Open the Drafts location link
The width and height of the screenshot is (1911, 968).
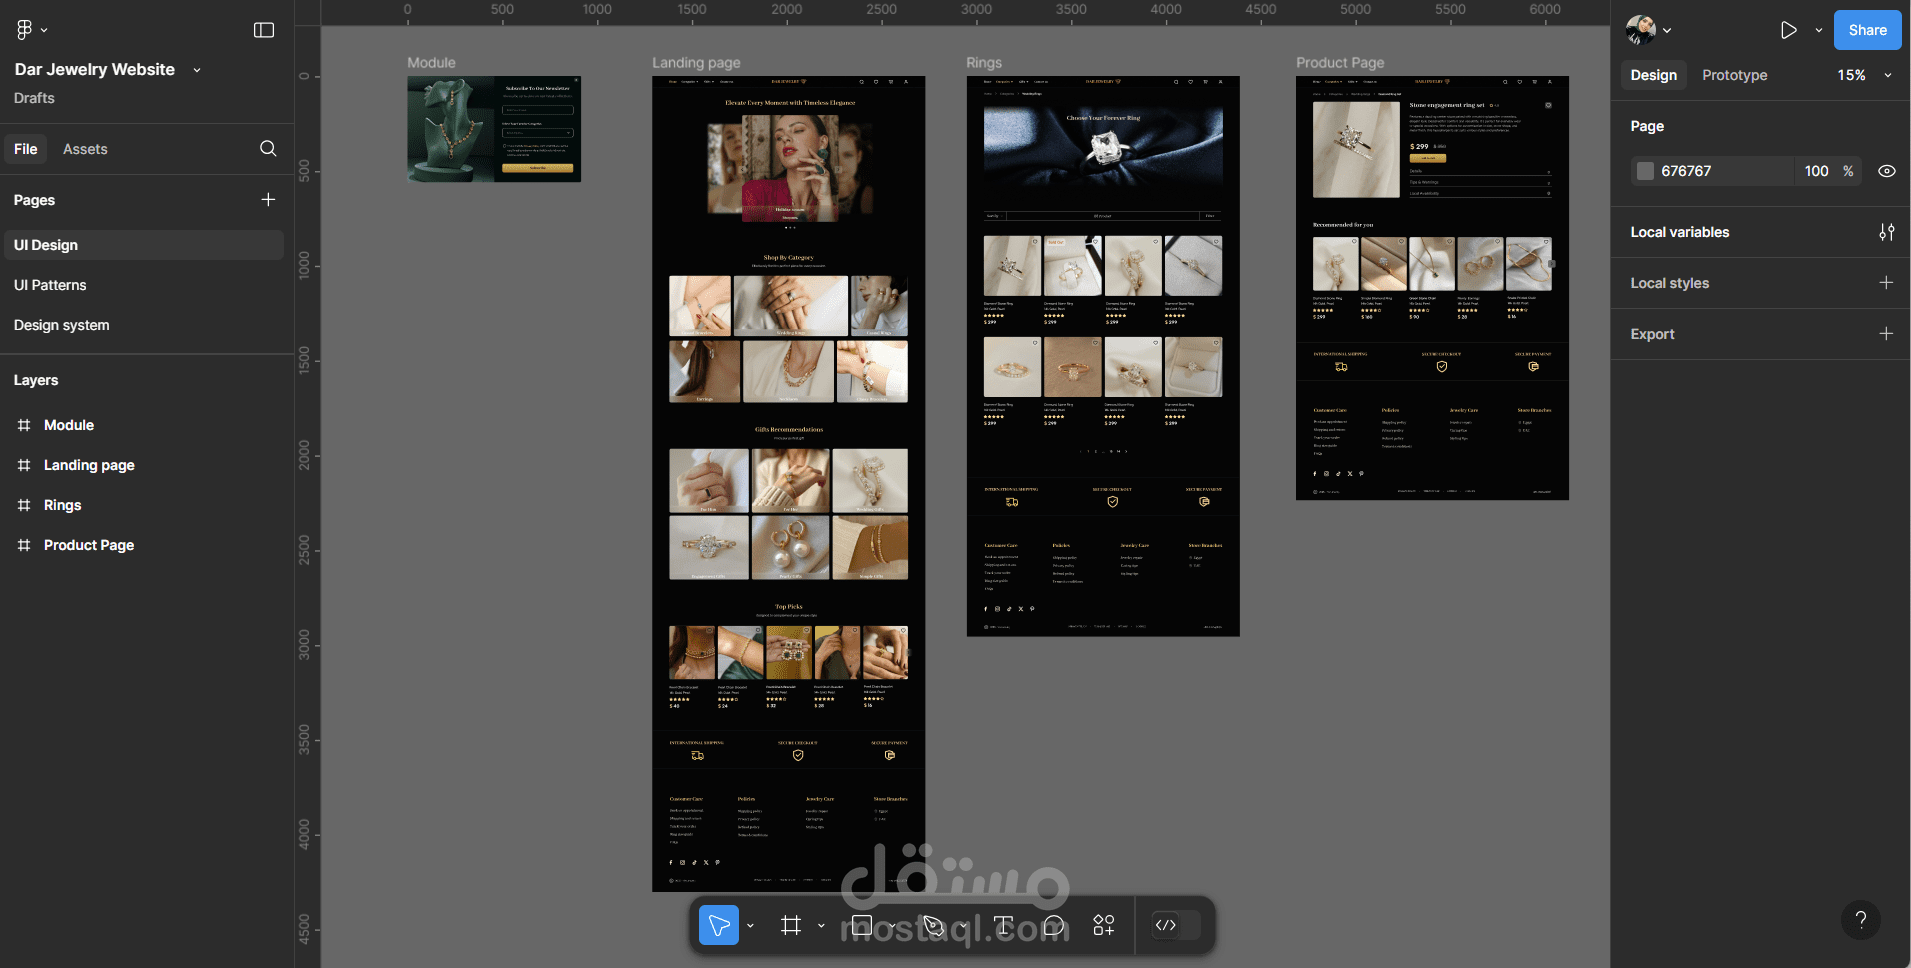(34, 98)
